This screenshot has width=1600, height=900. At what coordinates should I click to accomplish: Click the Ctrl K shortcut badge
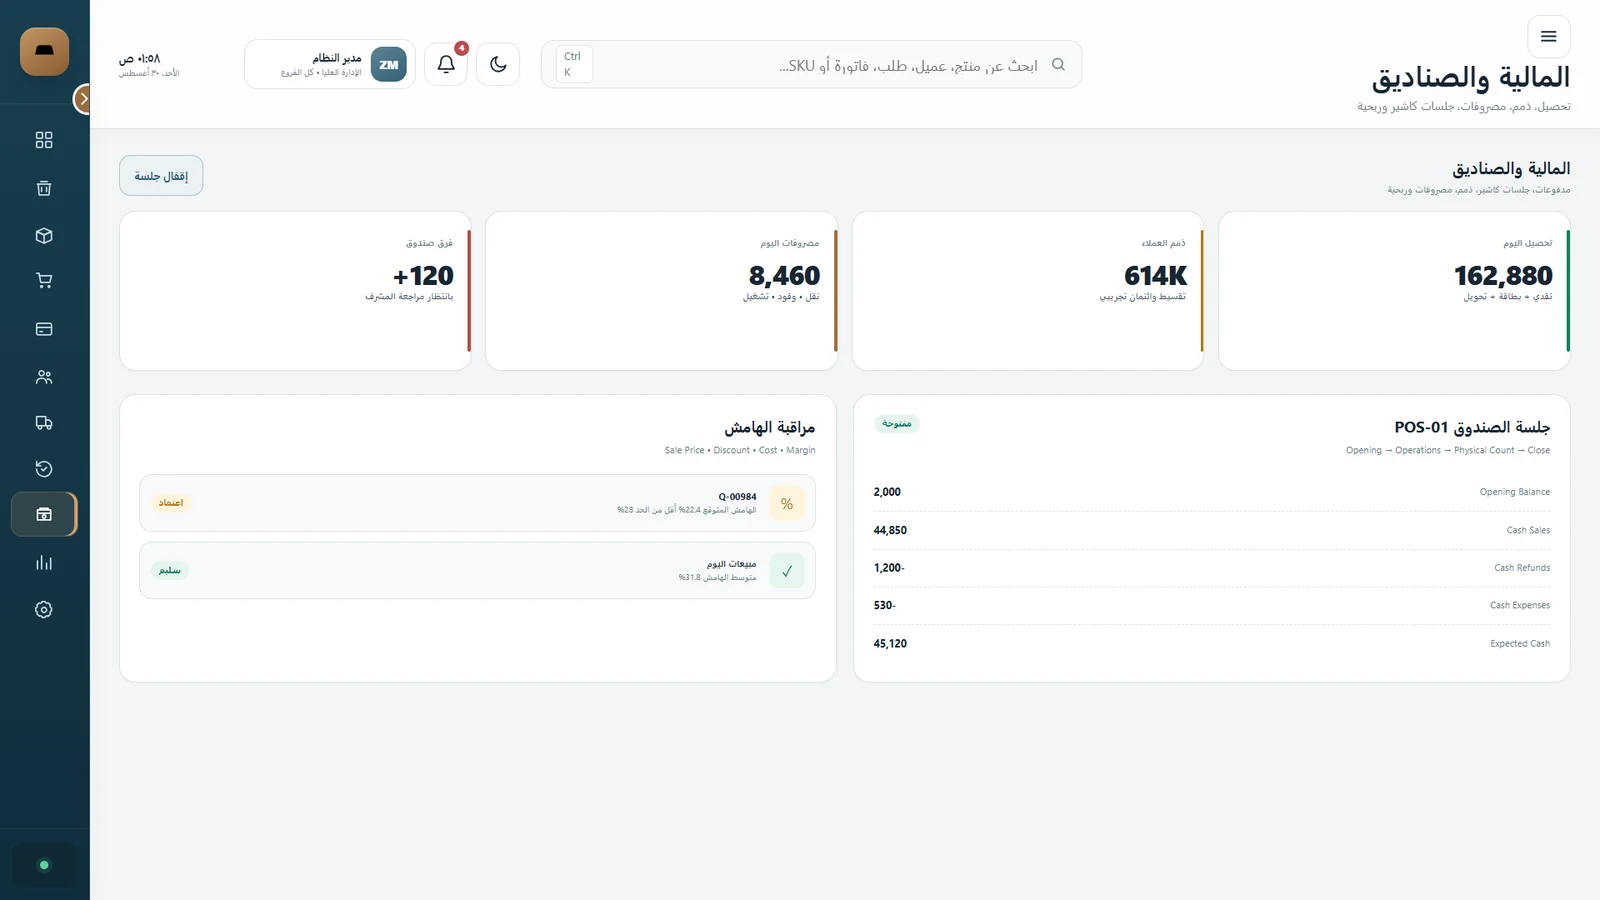point(574,64)
